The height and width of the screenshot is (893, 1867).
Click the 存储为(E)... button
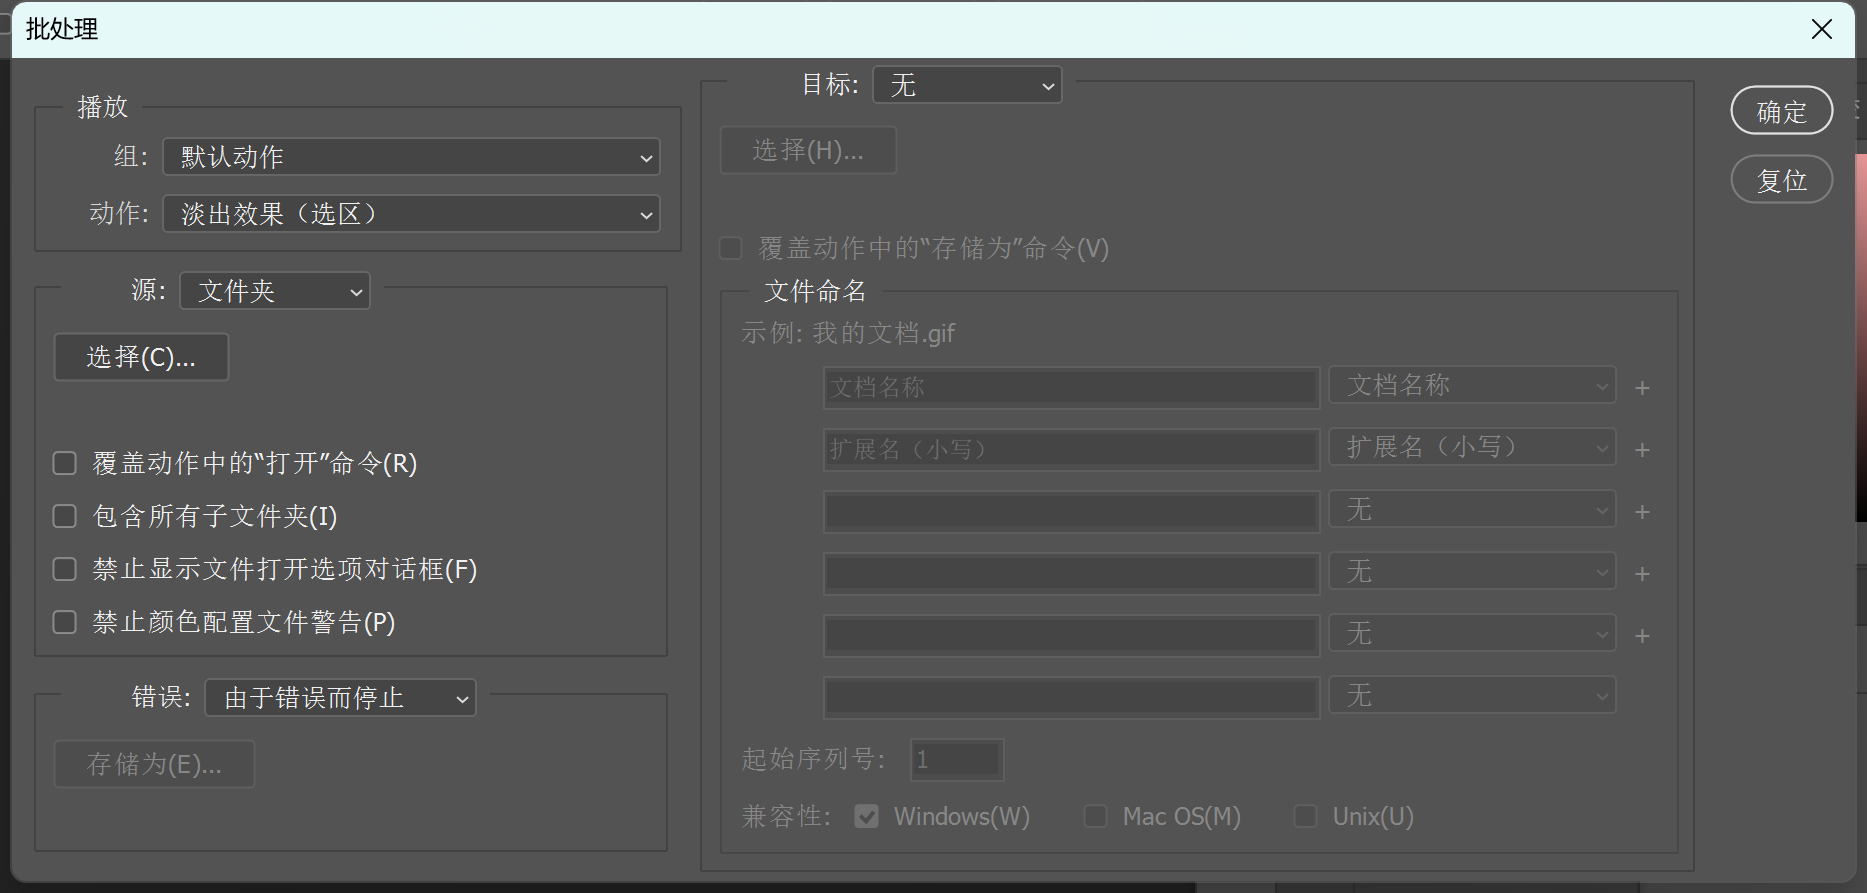click(x=154, y=764)
